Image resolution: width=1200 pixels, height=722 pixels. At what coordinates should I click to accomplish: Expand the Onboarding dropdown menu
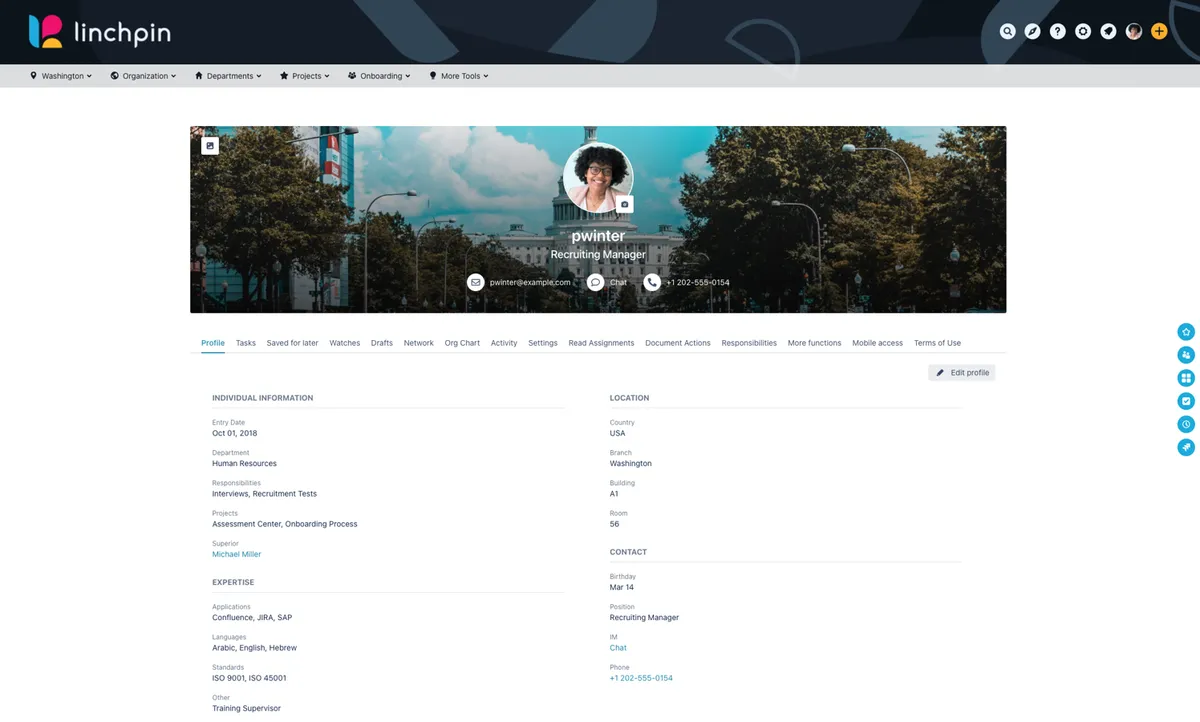tap(379, 76)
